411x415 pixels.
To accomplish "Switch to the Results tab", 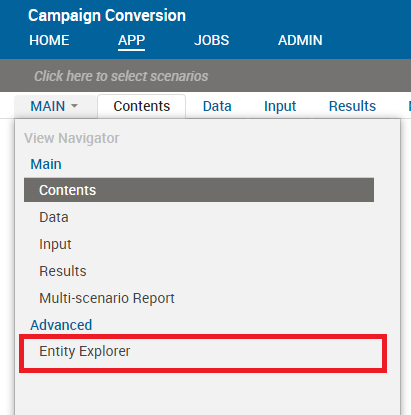I will point(352,106).
